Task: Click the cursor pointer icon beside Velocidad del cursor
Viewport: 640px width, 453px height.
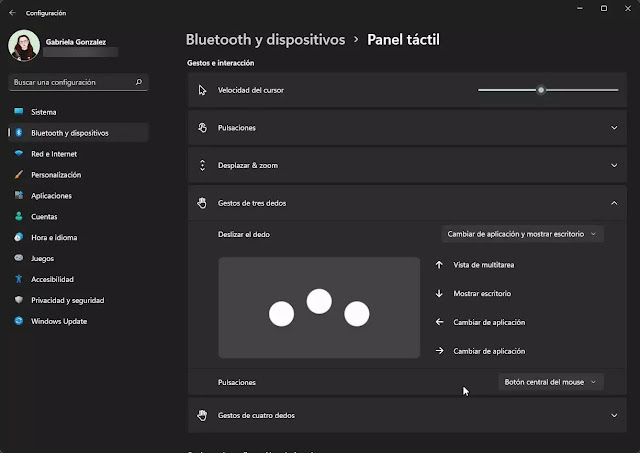Action: [202, 90]
